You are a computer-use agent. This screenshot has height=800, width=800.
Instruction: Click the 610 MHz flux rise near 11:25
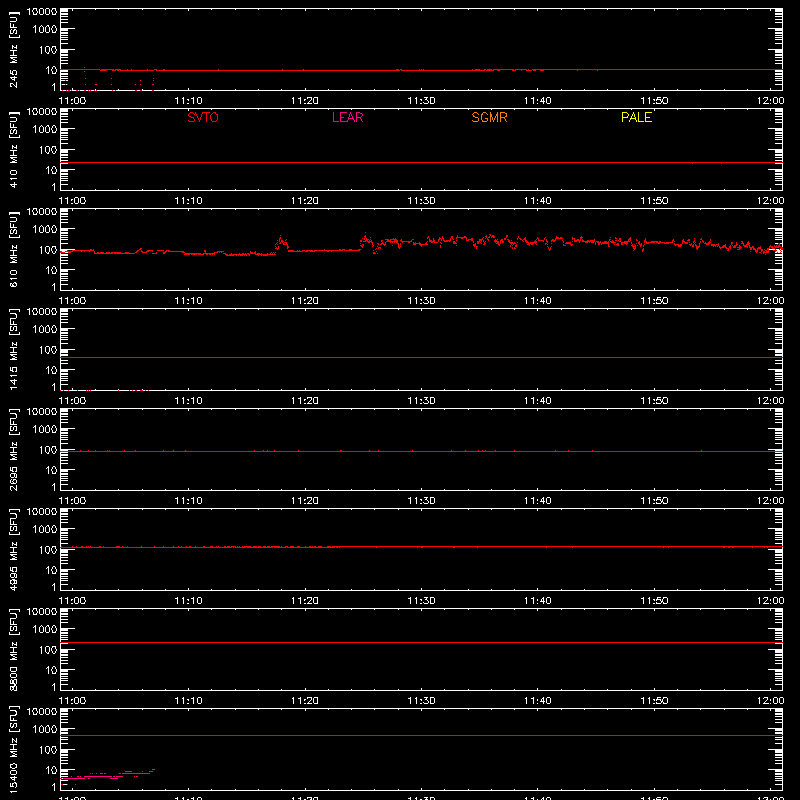pyautogui.click(x=366, y=240)
